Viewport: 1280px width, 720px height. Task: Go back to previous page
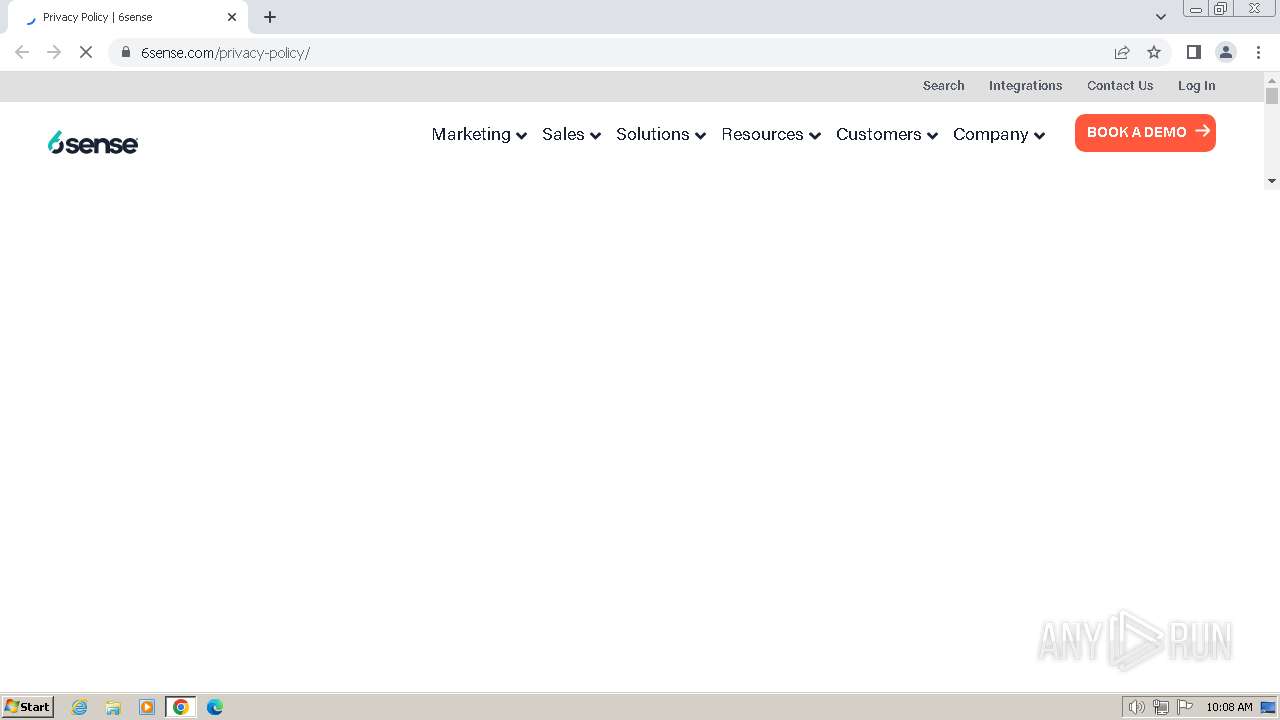coord(22,52)
